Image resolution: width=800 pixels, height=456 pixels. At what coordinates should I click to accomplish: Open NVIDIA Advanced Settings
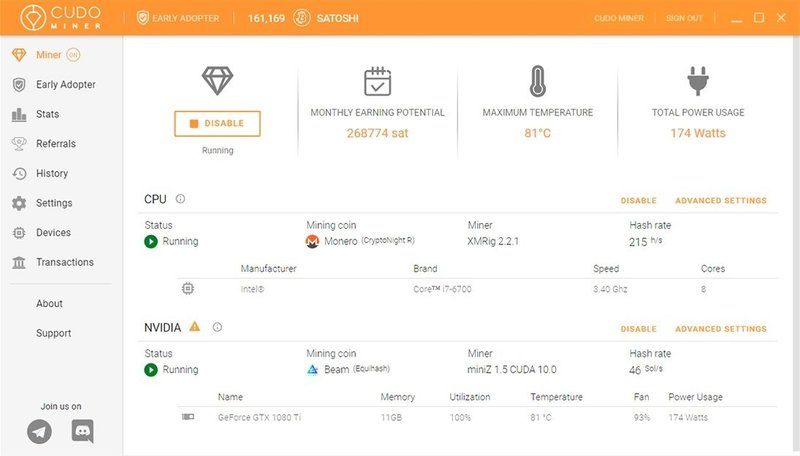(x=721, y=329)
